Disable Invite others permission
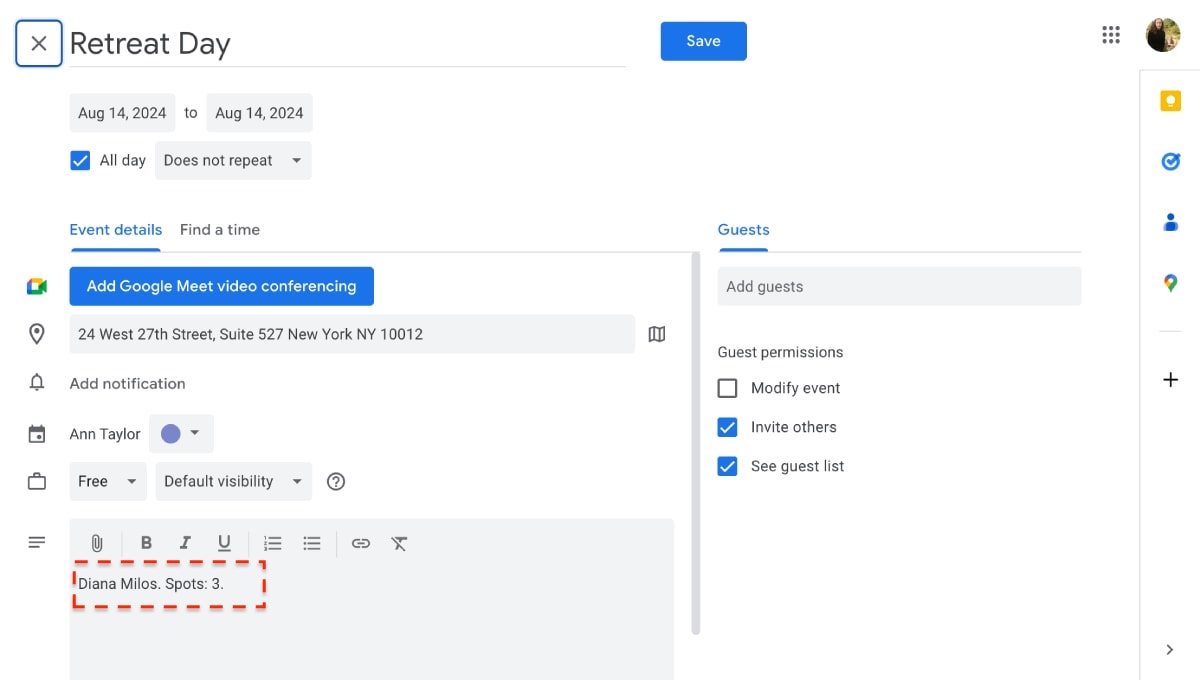 [728, 427]
